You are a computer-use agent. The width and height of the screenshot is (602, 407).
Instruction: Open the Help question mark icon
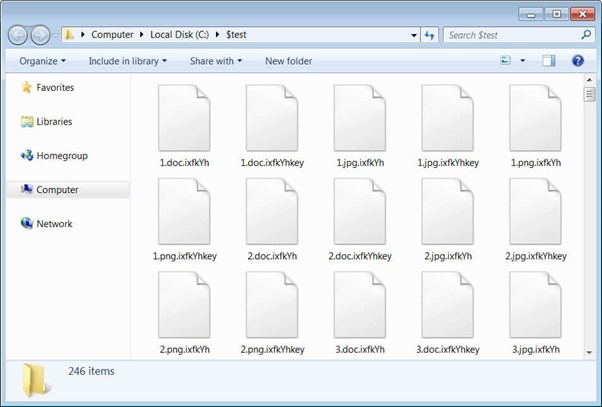(x=577, y=61)
